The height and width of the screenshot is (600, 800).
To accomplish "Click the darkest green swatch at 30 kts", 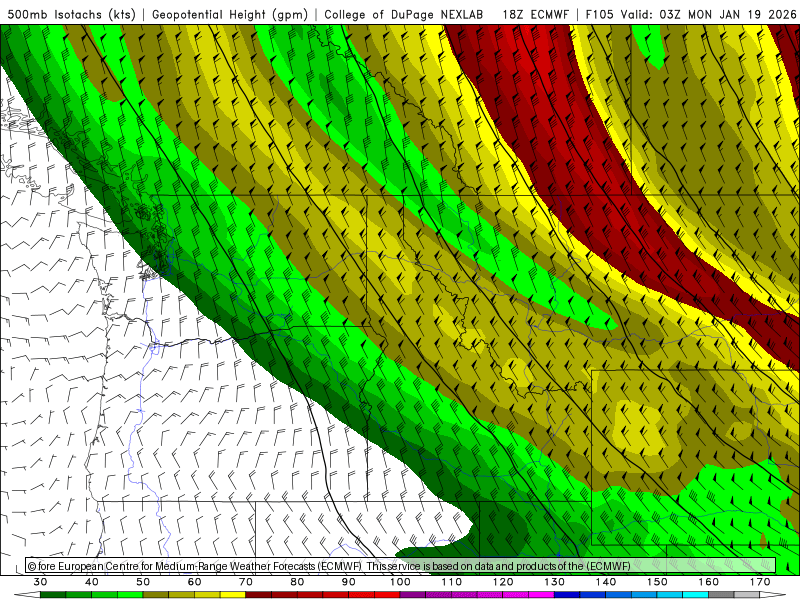I will pyautogui.click(x=53, y=595).
